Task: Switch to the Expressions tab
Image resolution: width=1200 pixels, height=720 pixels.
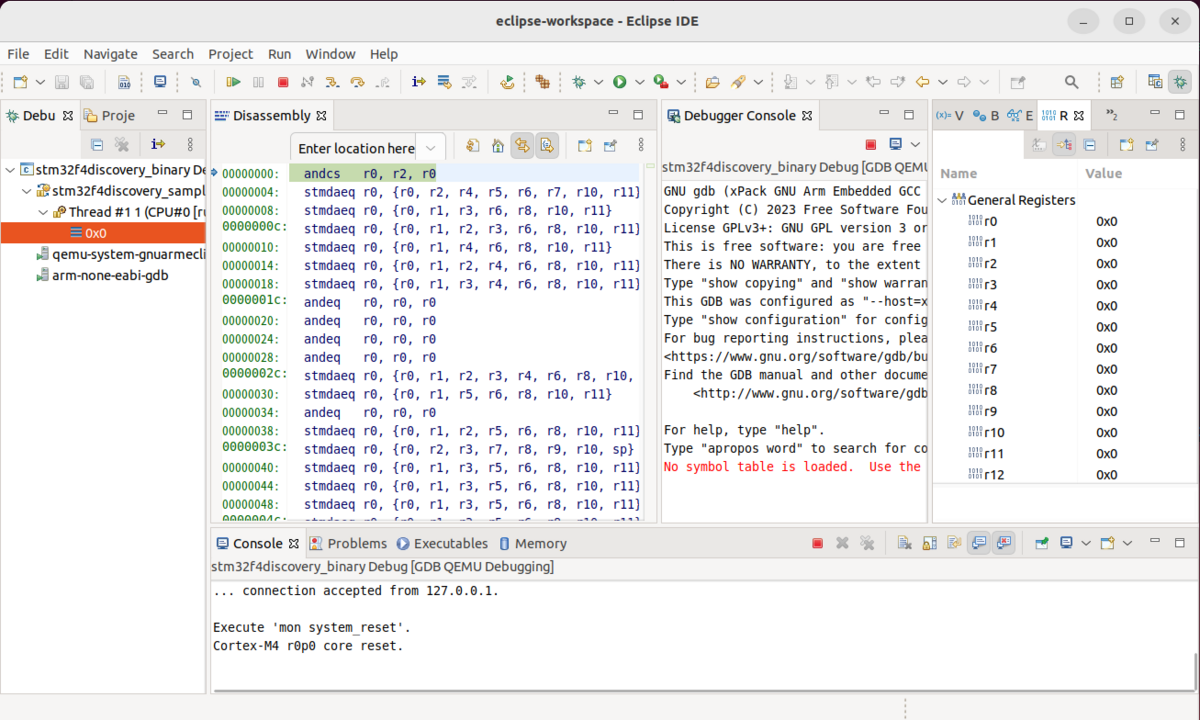Action: (1020, 115)
